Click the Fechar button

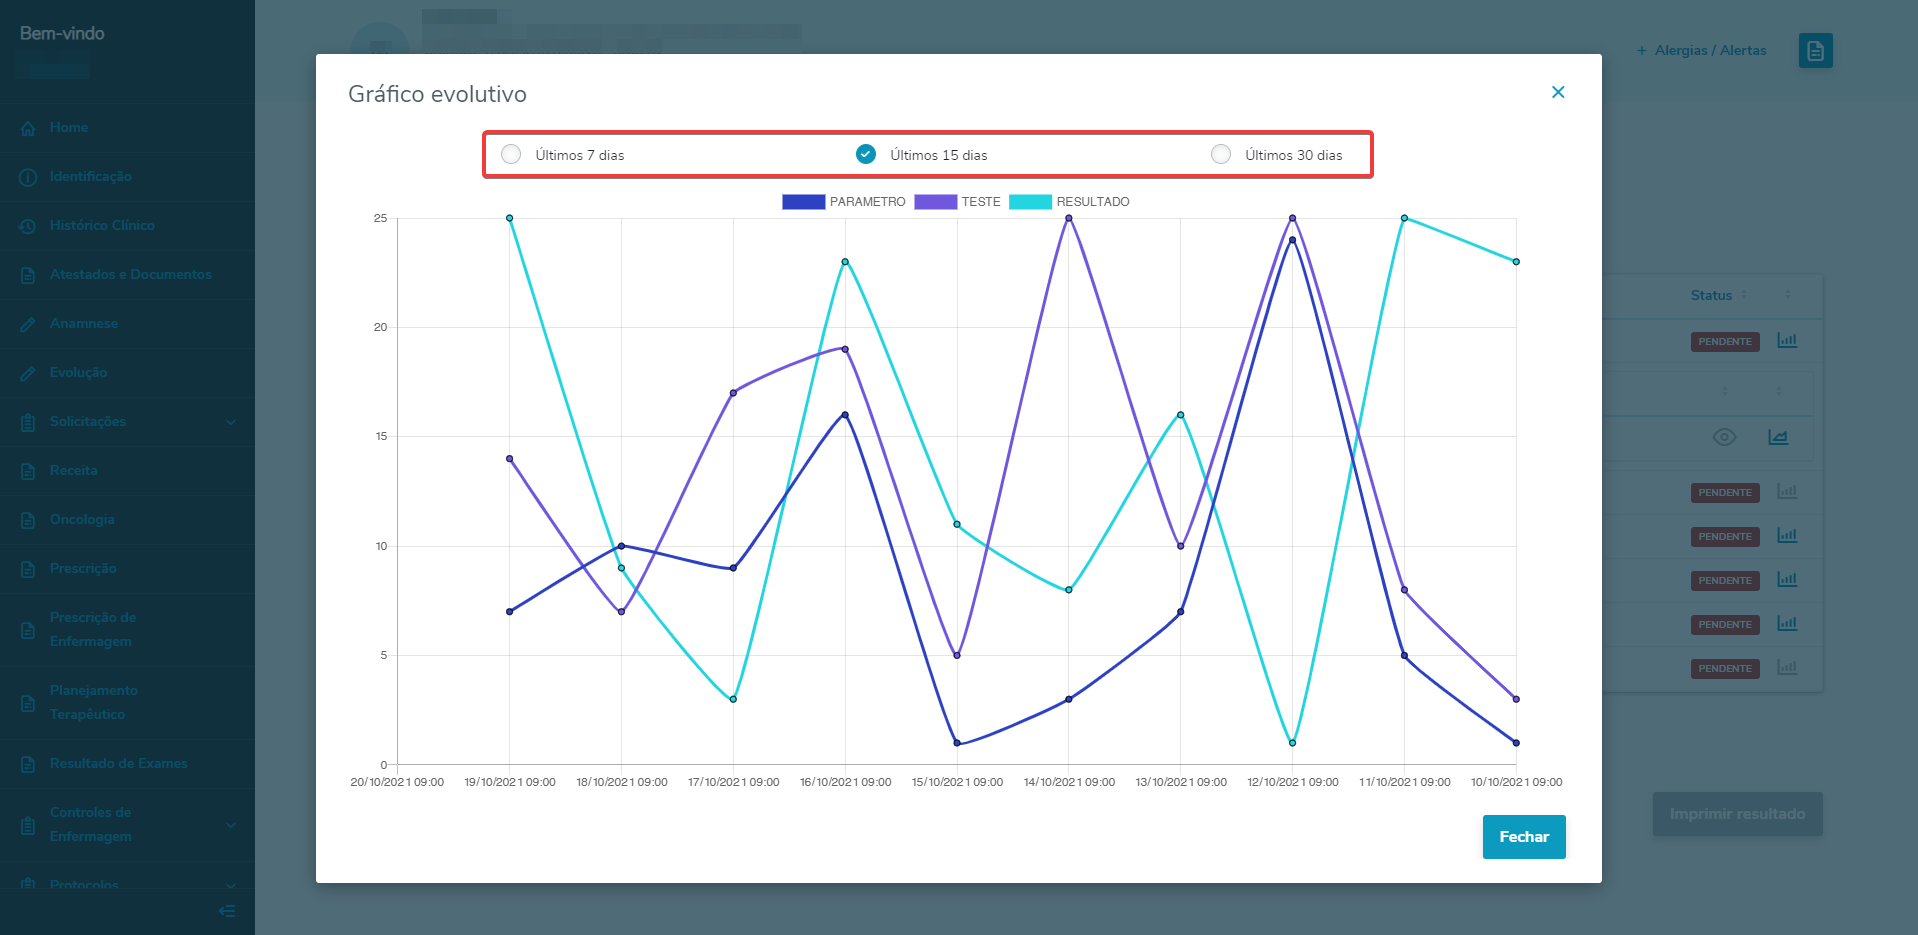click(x=1524, y=837)
